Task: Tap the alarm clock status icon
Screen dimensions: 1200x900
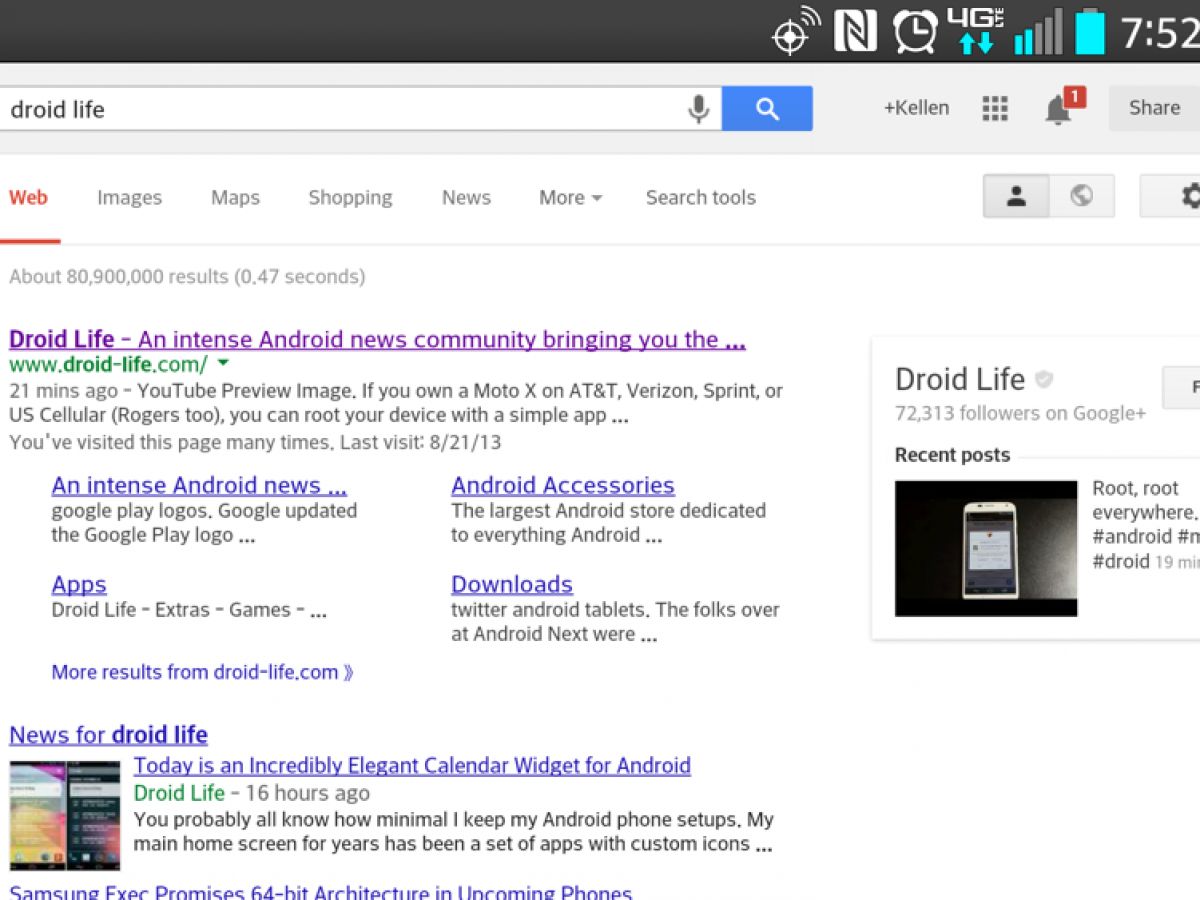Action: click(x=915, y=32)
